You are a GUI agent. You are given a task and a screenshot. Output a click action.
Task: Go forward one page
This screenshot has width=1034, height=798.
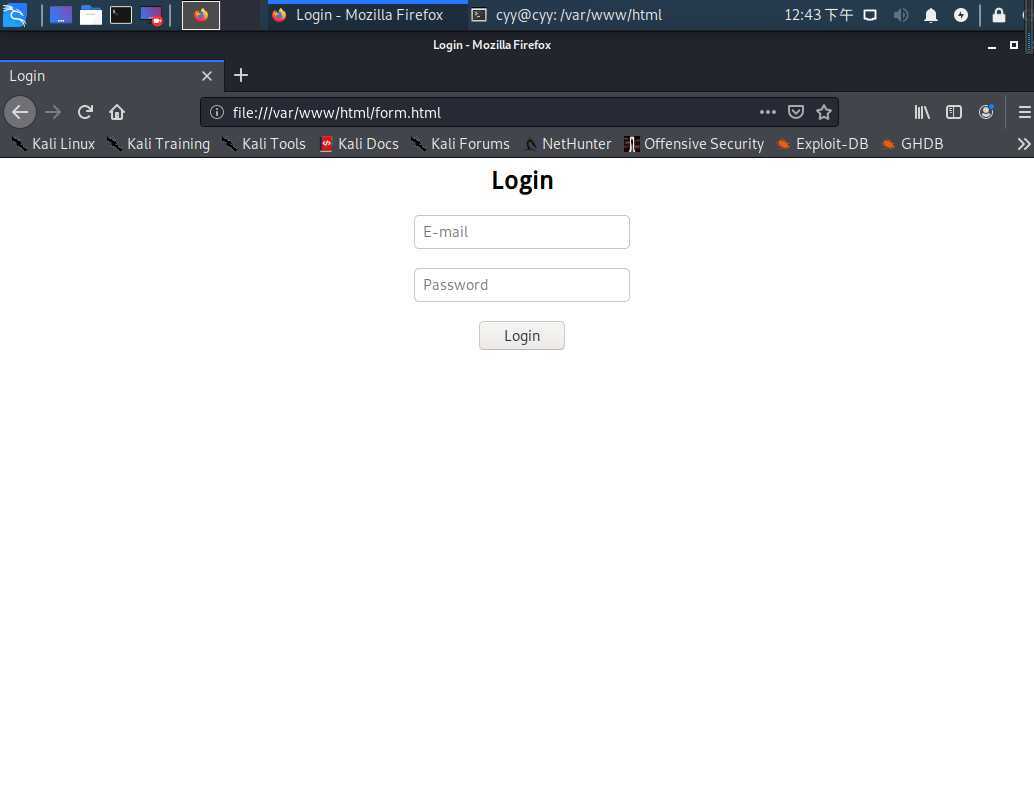53,112
